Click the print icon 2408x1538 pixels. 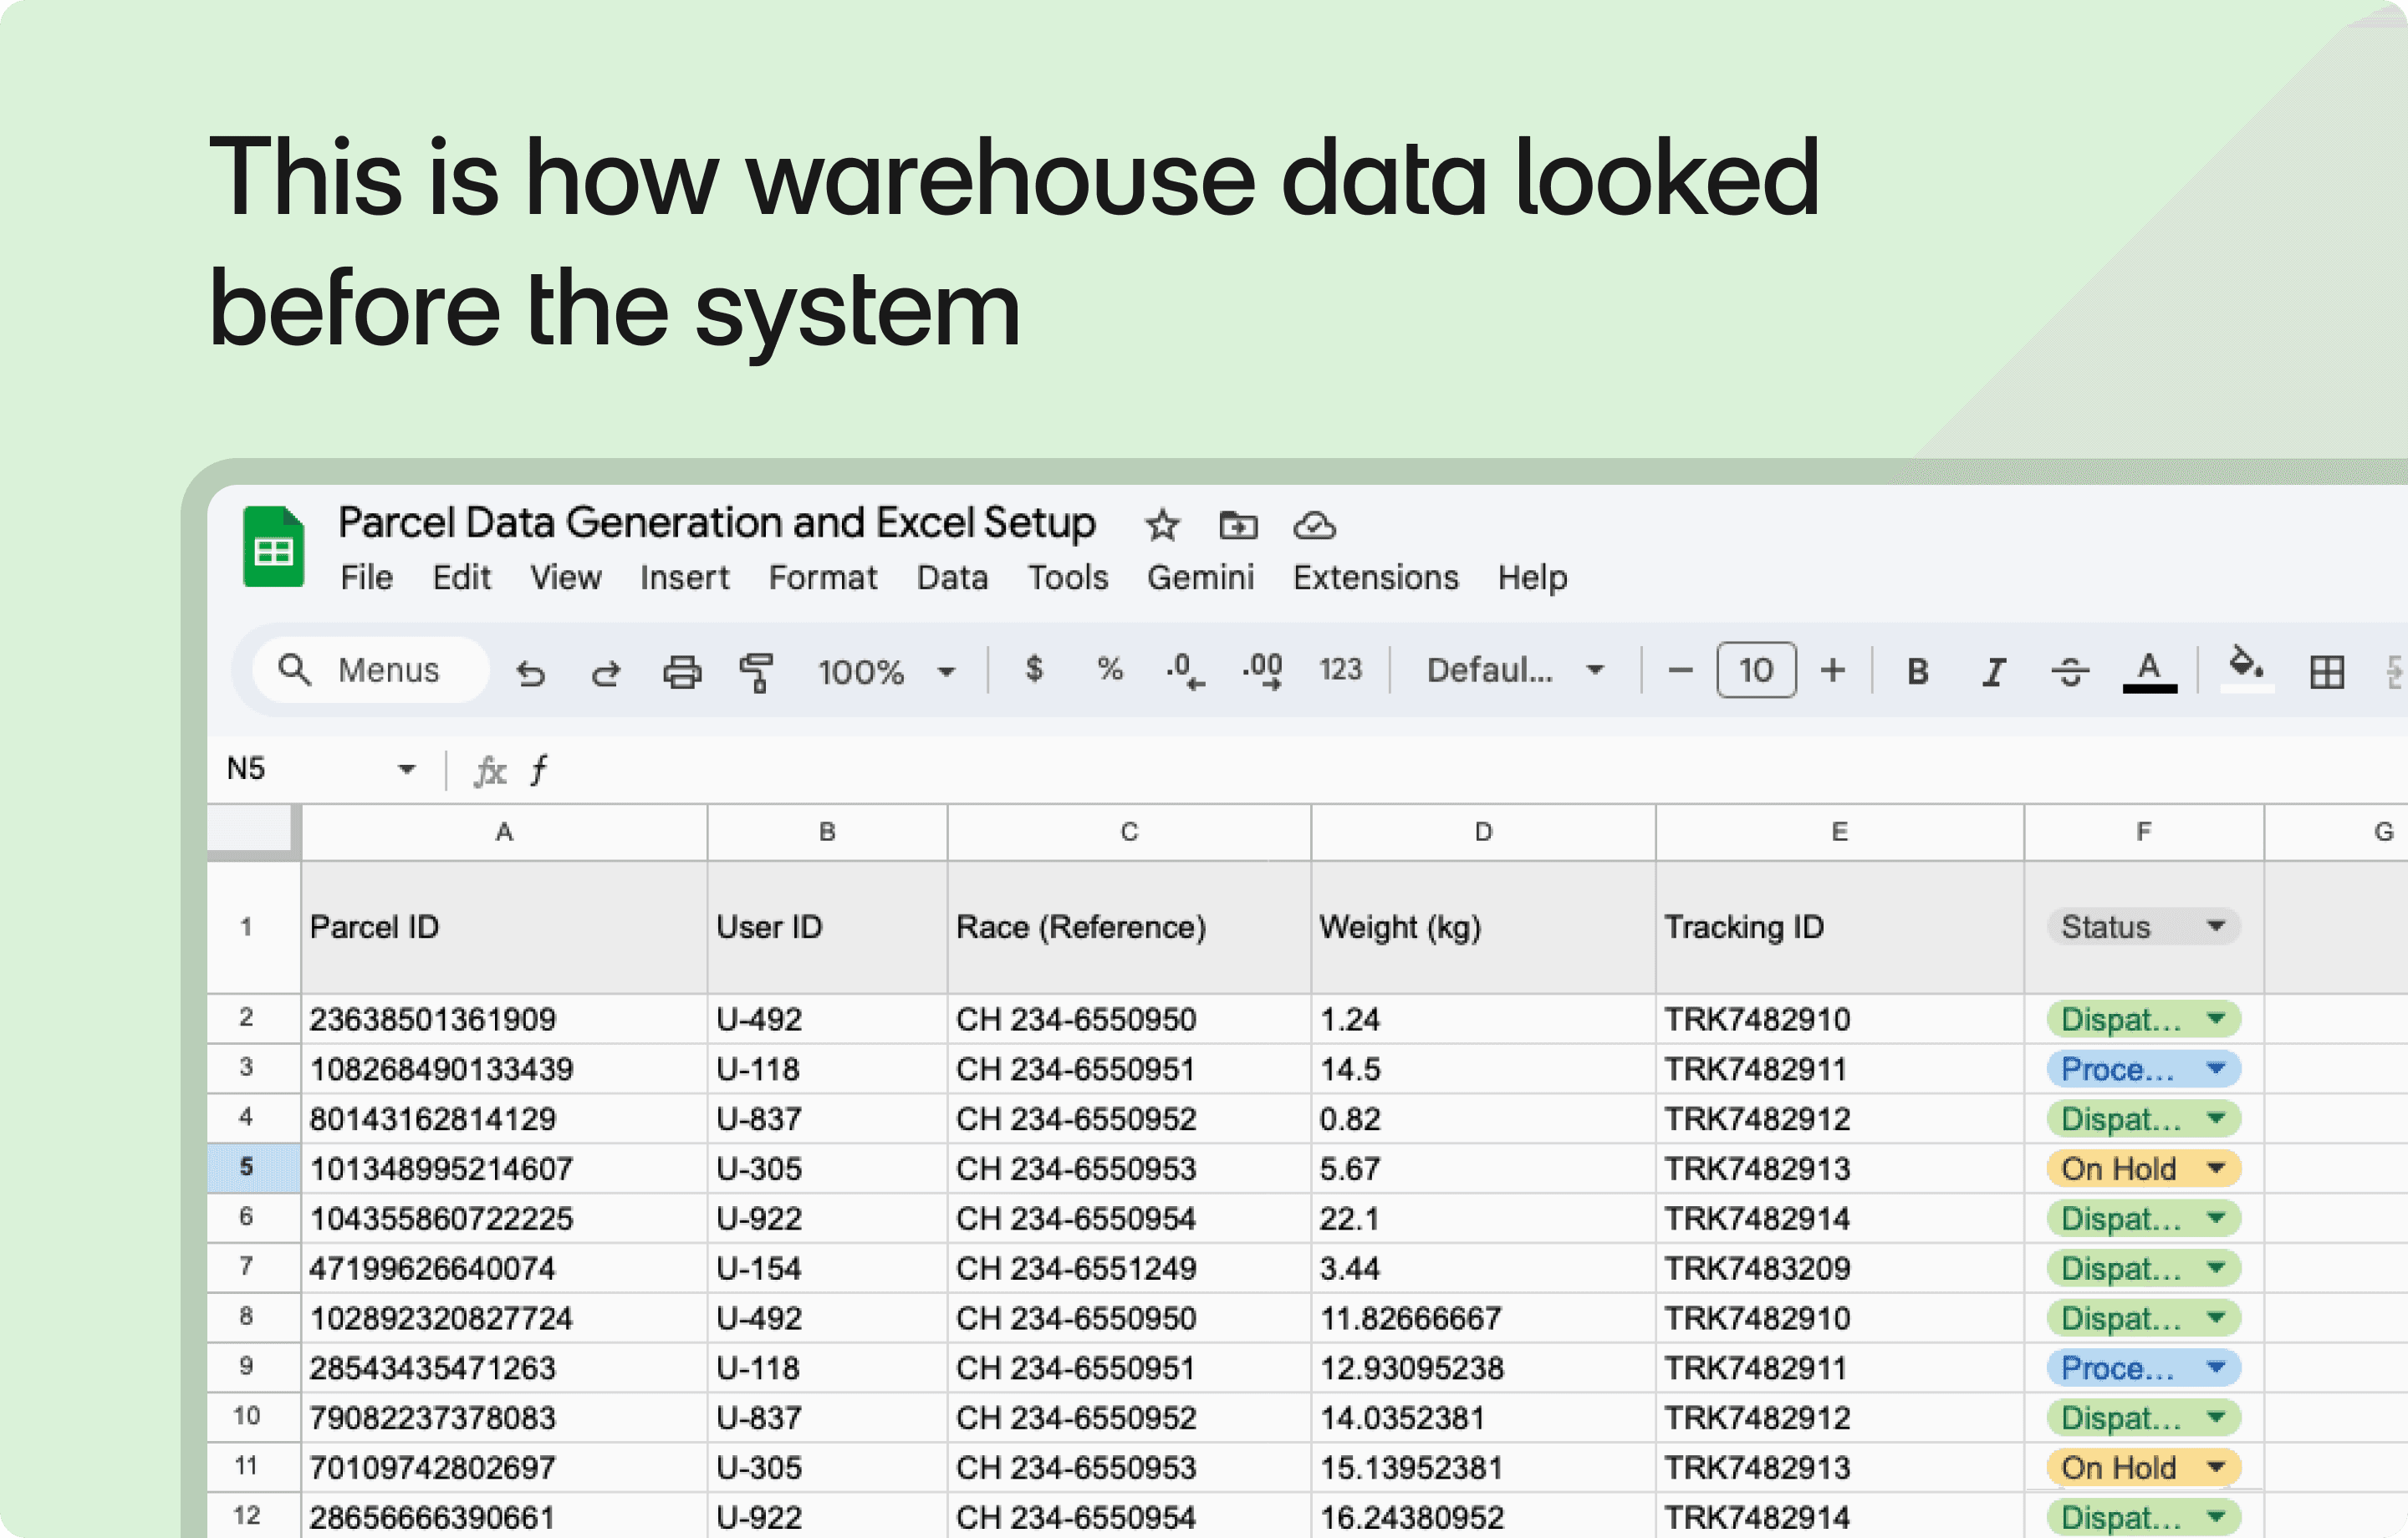tap(682, 672)
